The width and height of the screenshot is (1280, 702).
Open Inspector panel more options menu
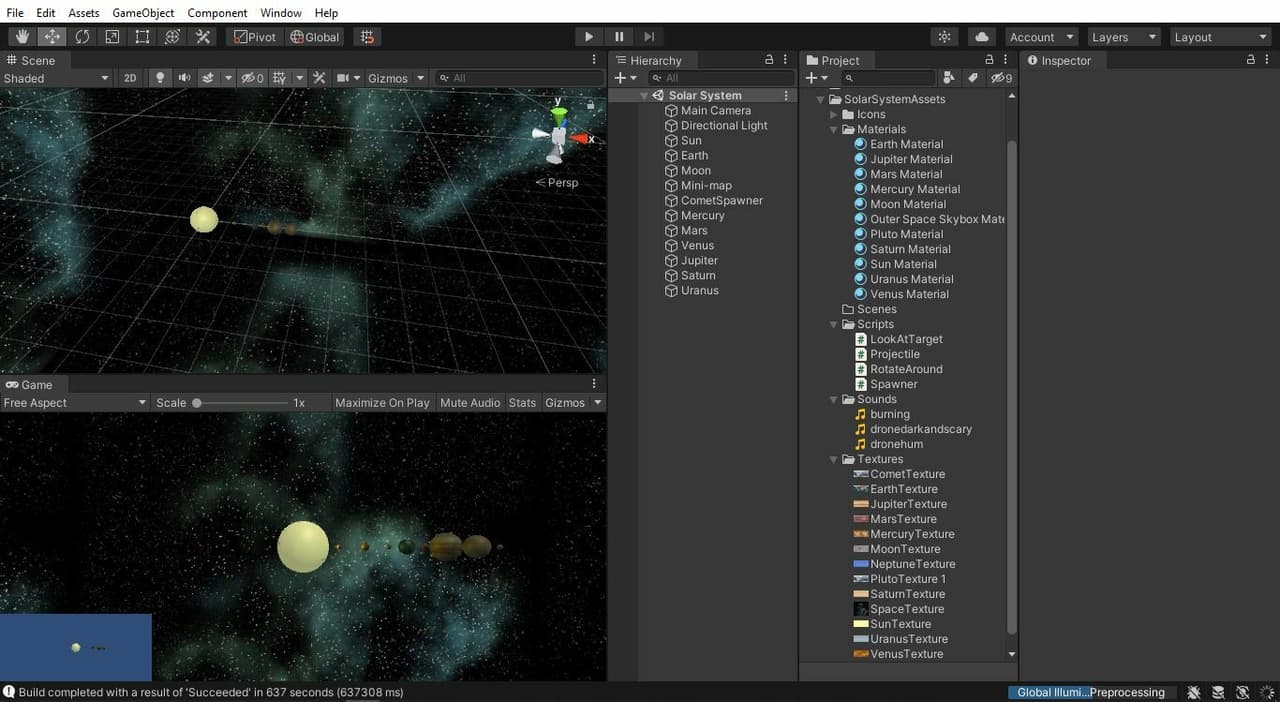1267,60
